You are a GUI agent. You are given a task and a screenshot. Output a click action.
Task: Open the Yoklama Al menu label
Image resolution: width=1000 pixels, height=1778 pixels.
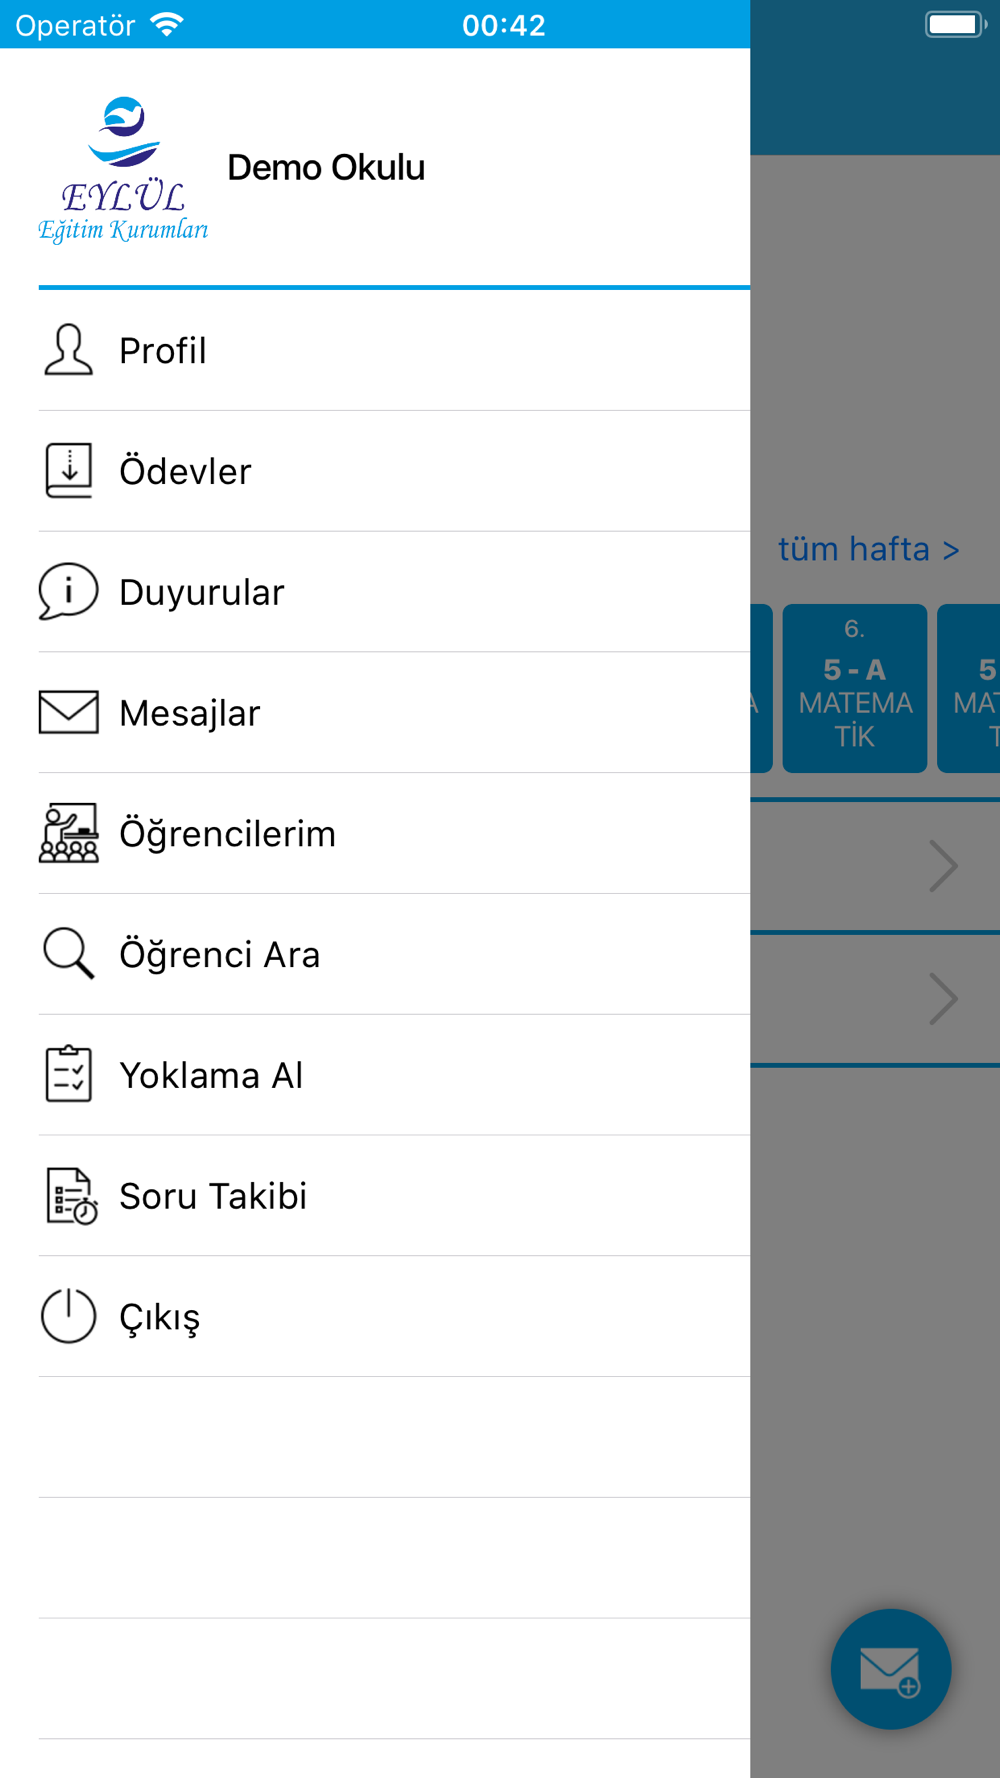point(211,1075)
